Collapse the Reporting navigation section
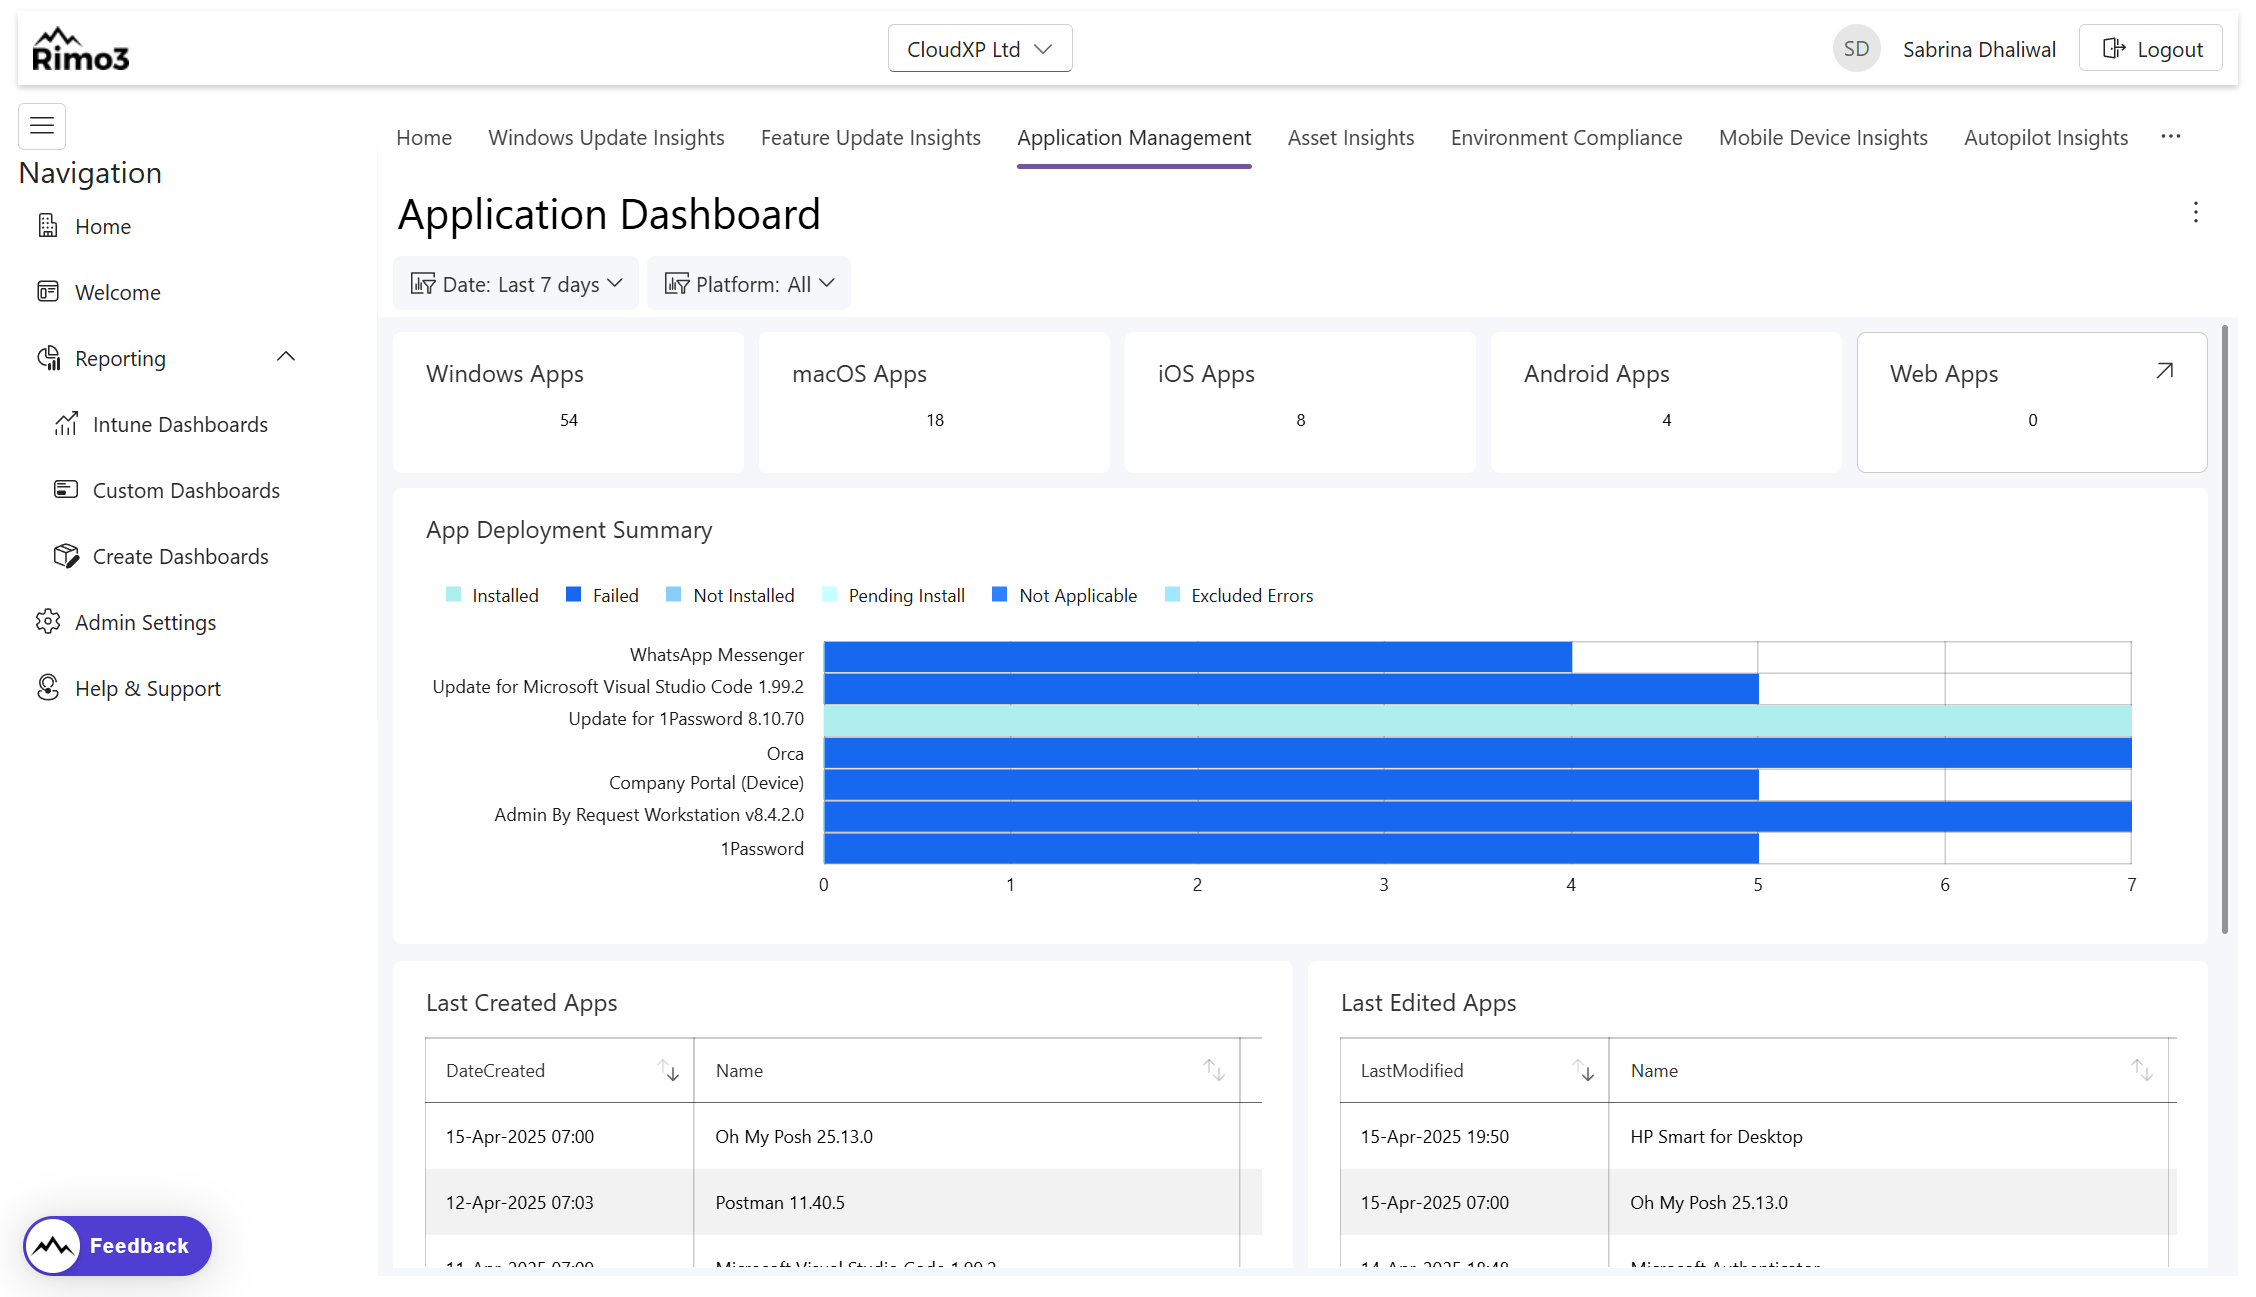The height and width of the screenshot is (1297, 2256). (x=286, y=357)
